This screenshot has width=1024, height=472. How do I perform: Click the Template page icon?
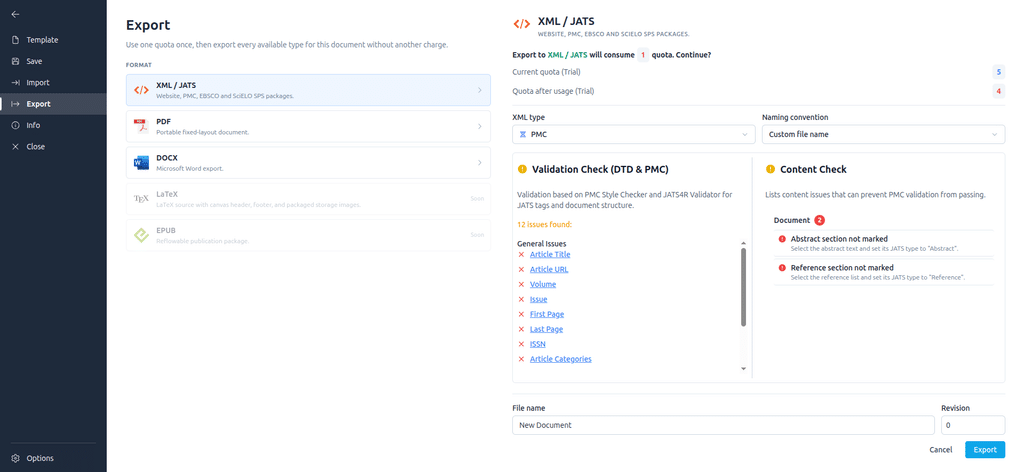coord(15,40)
